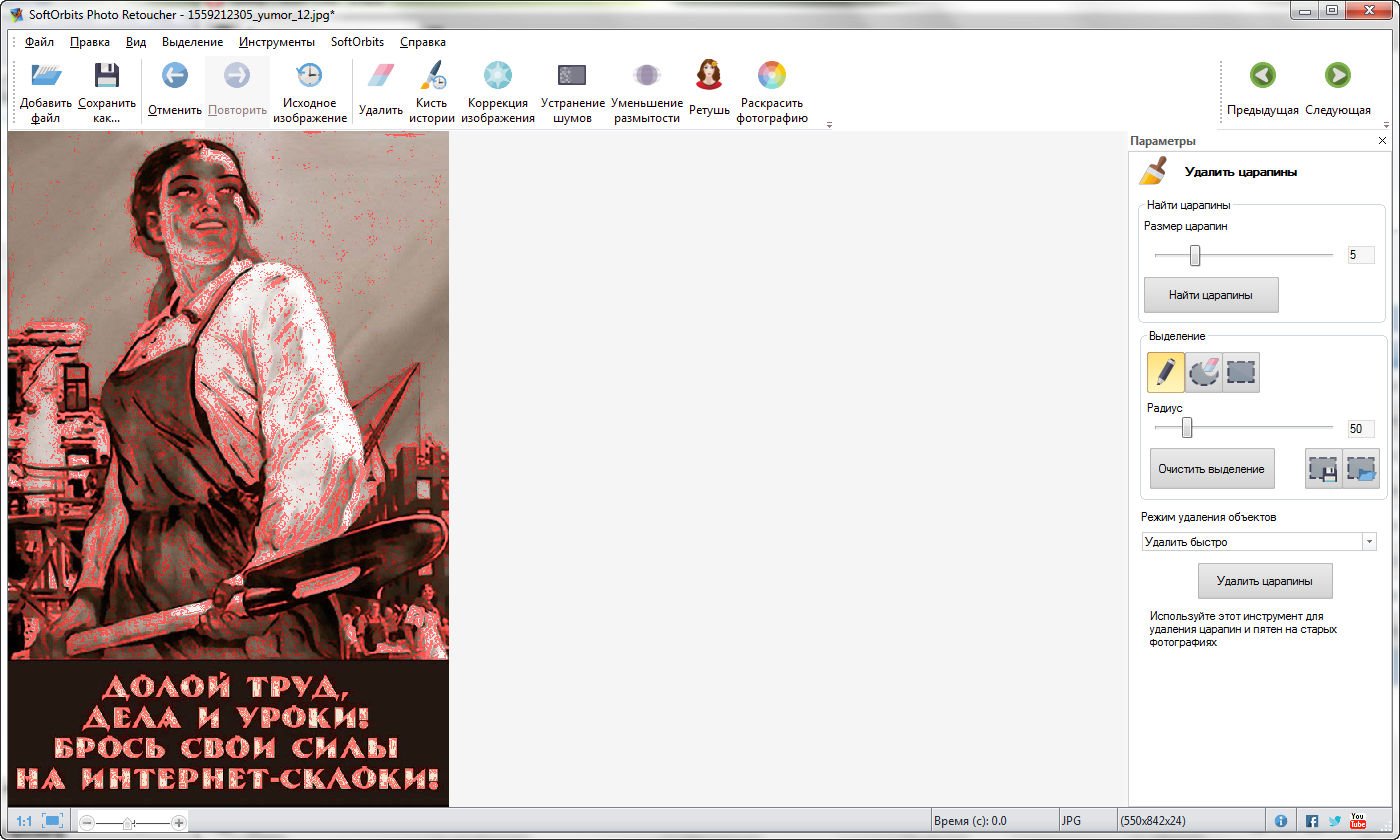The width and height of the screenshot is (1400, 840).
Task: Click the Найти царапины button
Action: point(1211,295)
